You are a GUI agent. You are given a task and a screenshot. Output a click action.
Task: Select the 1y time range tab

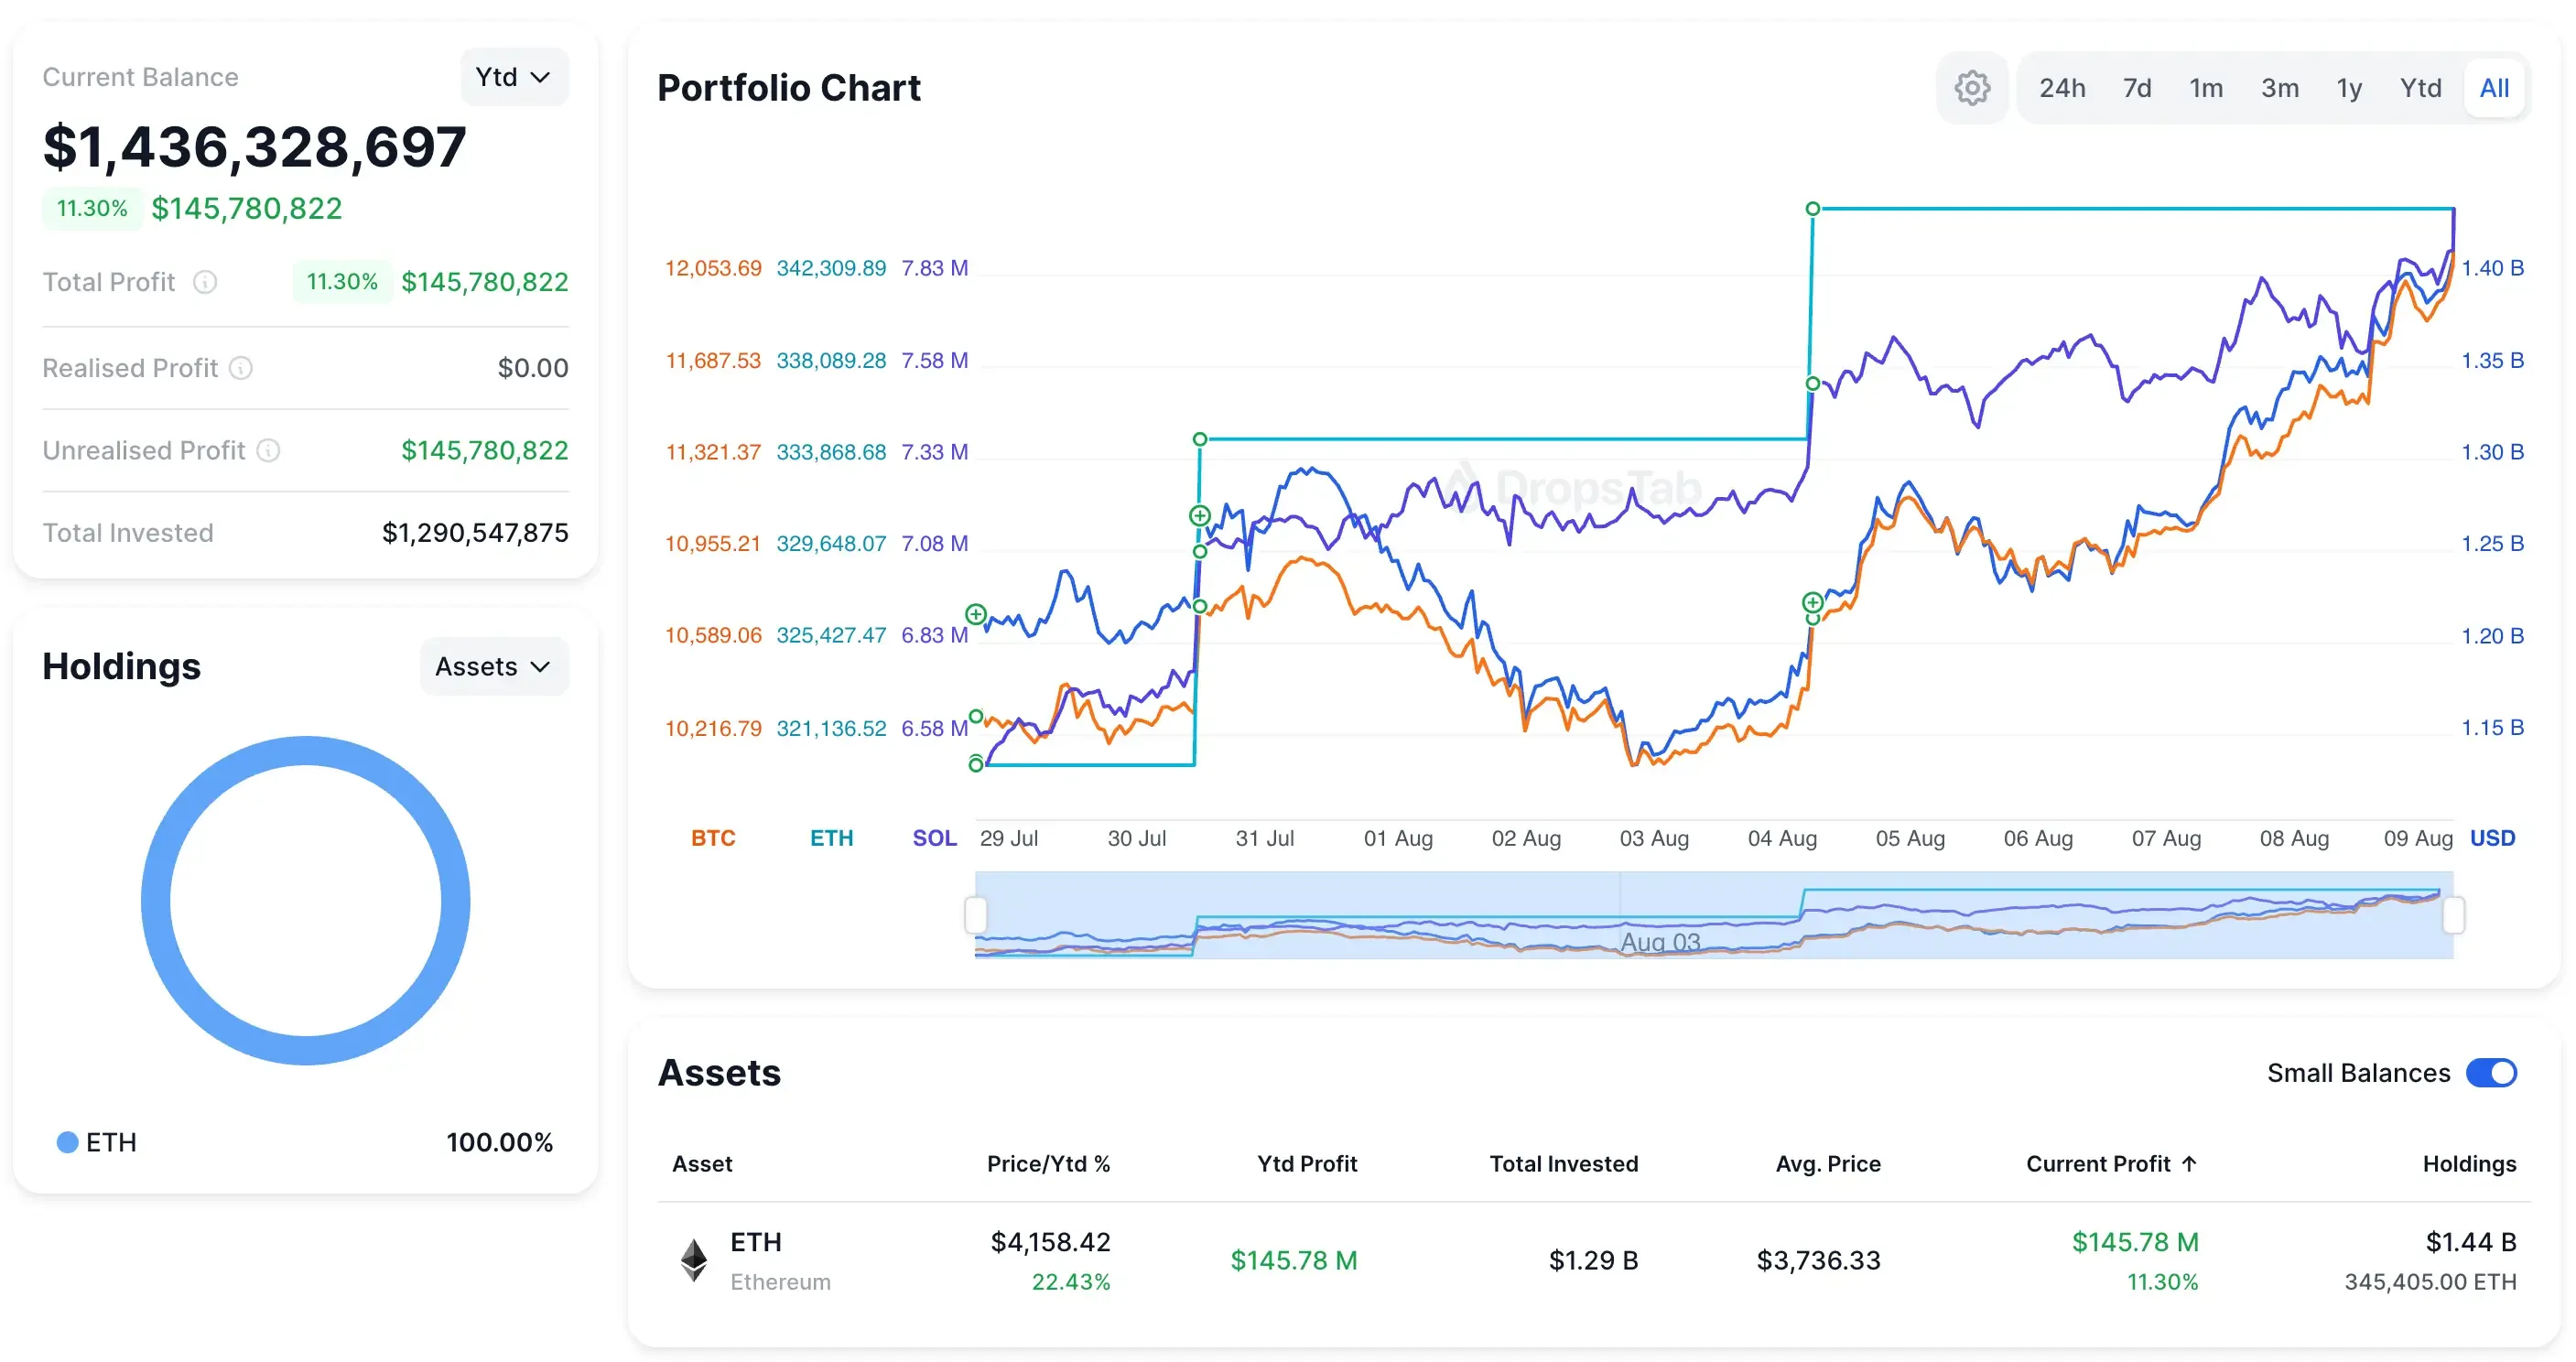[x=2349, y=87]
